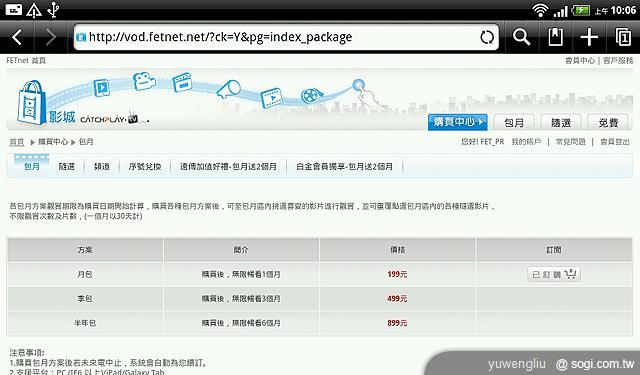The width and height of the screenshot is (640, 375).
Task: Open 客戶服務 link
Action: 618,61
